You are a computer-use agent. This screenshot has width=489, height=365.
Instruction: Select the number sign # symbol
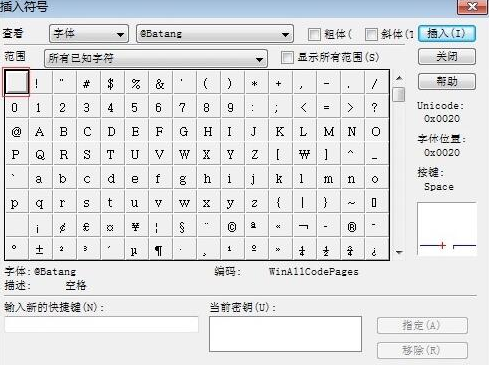(89, 83)
